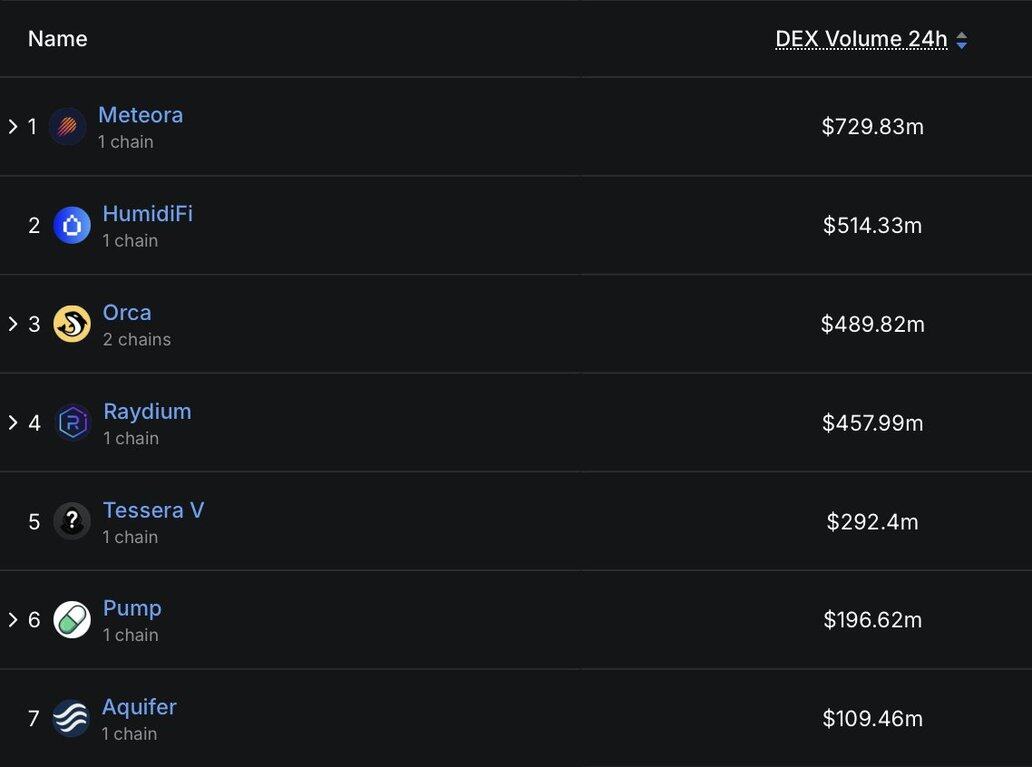Click the DEX Volume 24h column header
Viewport: 1032px width, 767px height.
pyautogui.click(x=861, y=39)
